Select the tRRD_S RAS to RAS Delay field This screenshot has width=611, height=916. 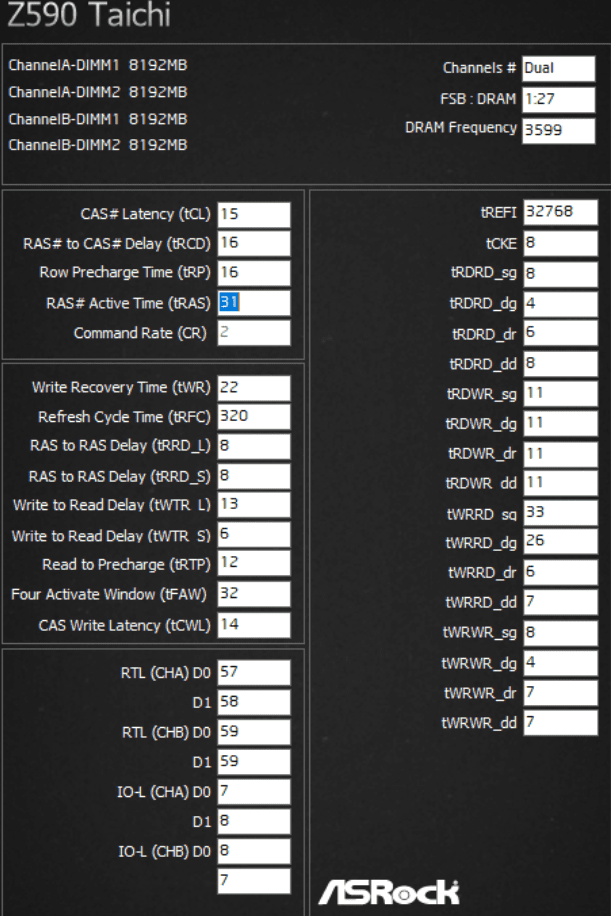[254, 476]
